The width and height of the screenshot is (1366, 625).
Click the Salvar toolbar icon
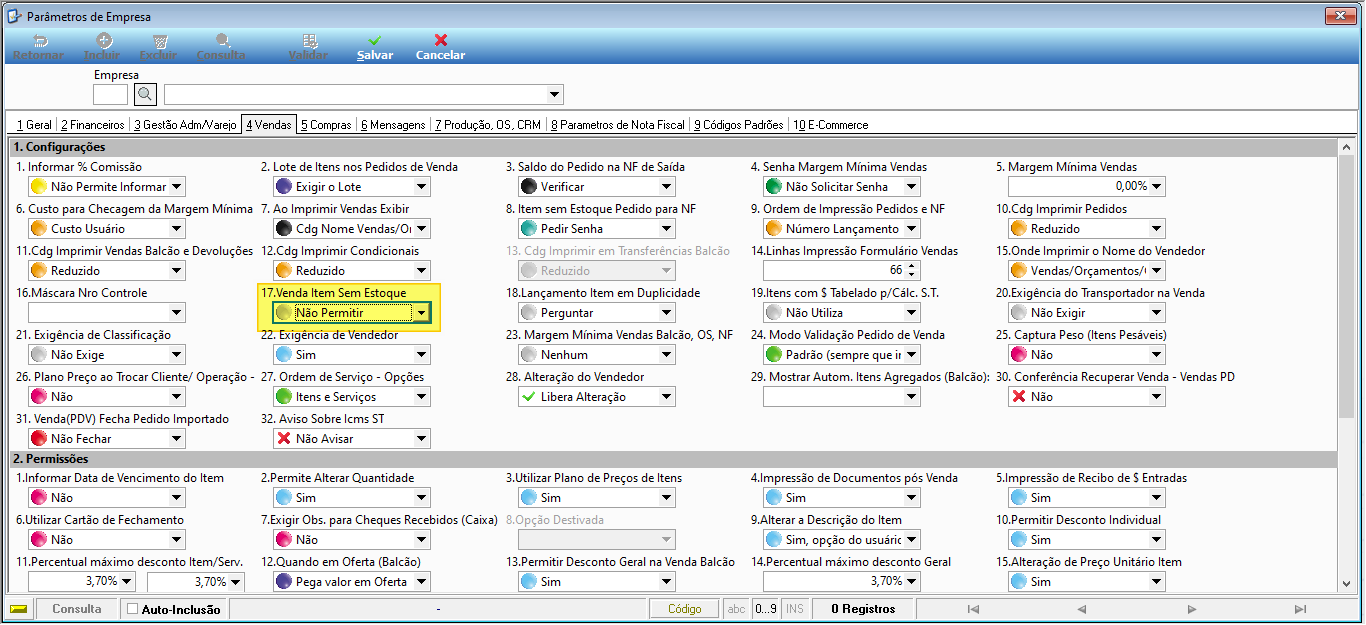[374, 41]
